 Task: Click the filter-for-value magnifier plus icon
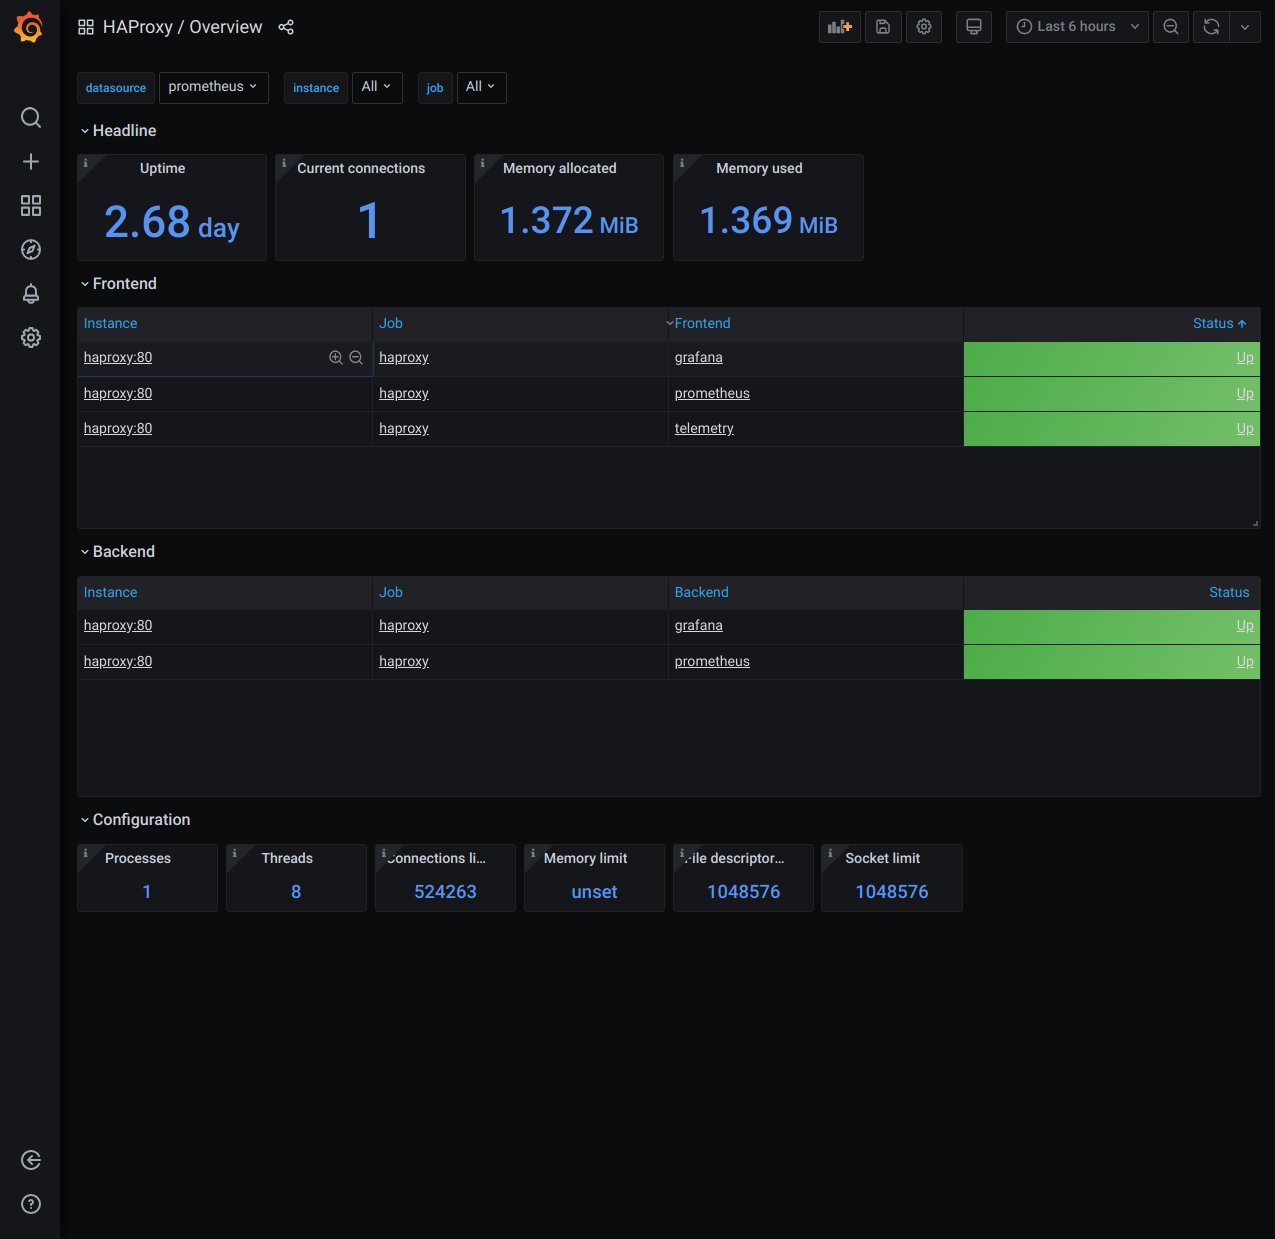click(x=336, y=358)
